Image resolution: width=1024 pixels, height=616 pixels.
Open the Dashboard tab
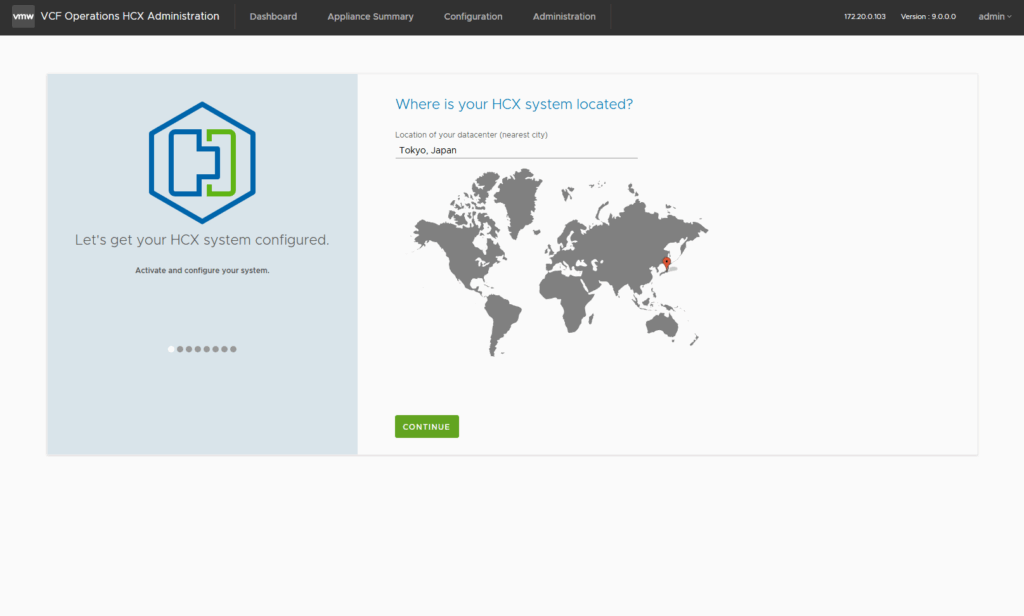pos(273,17)
